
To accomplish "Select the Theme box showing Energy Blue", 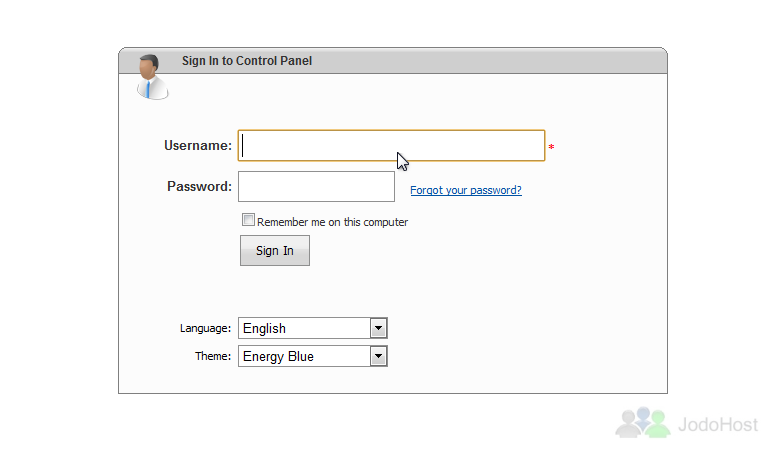I will pyautogui.click(x=313, y=356).
